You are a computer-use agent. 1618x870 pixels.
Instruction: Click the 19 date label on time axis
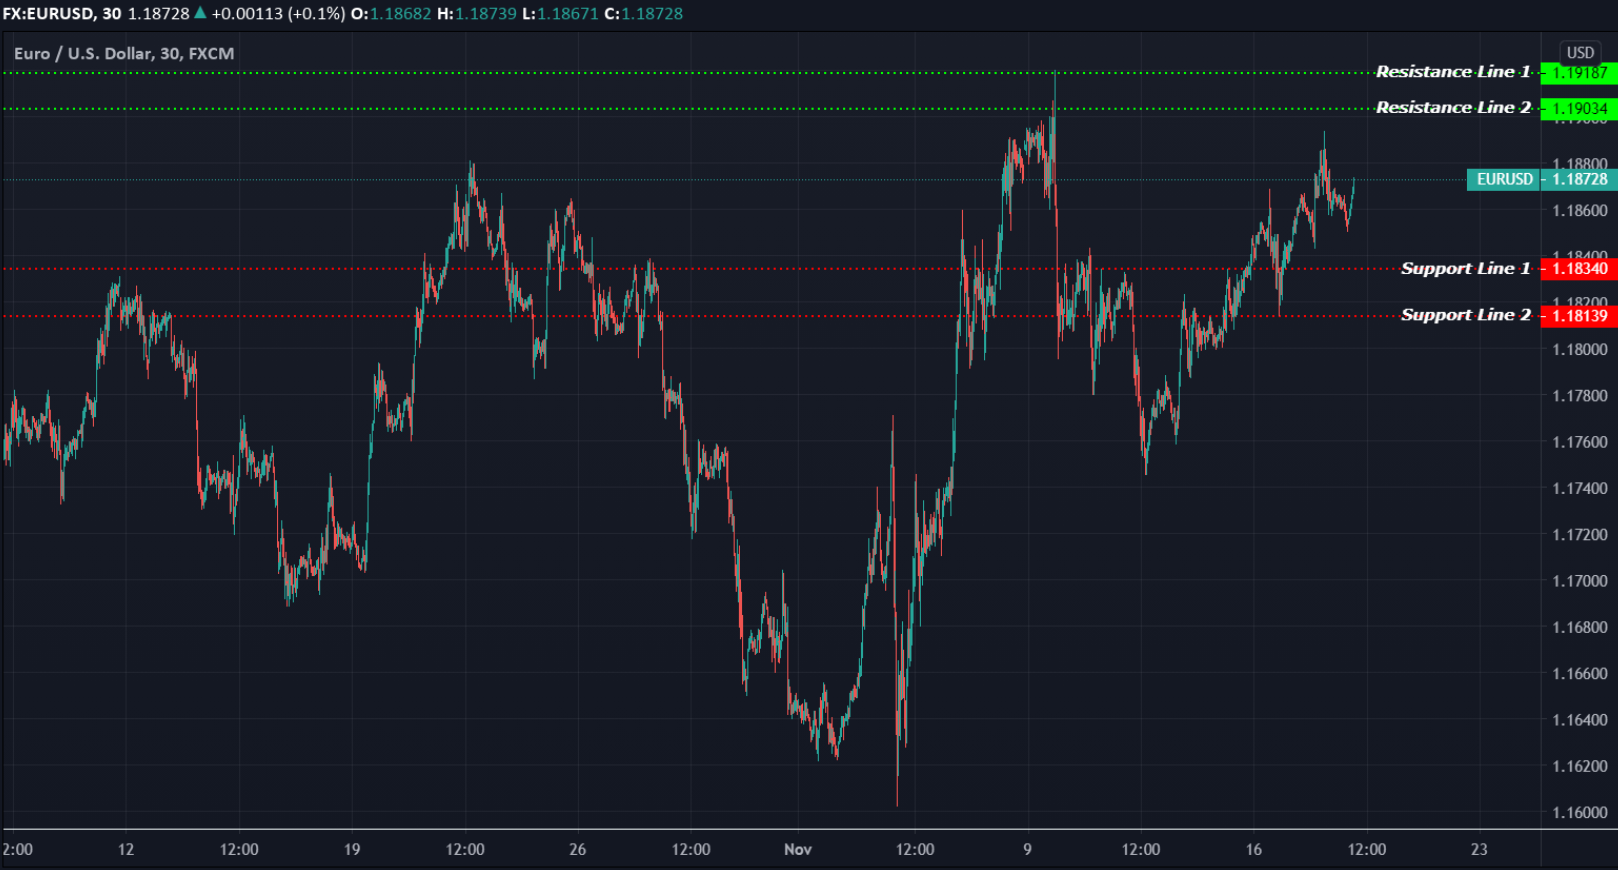pos(352,850)
